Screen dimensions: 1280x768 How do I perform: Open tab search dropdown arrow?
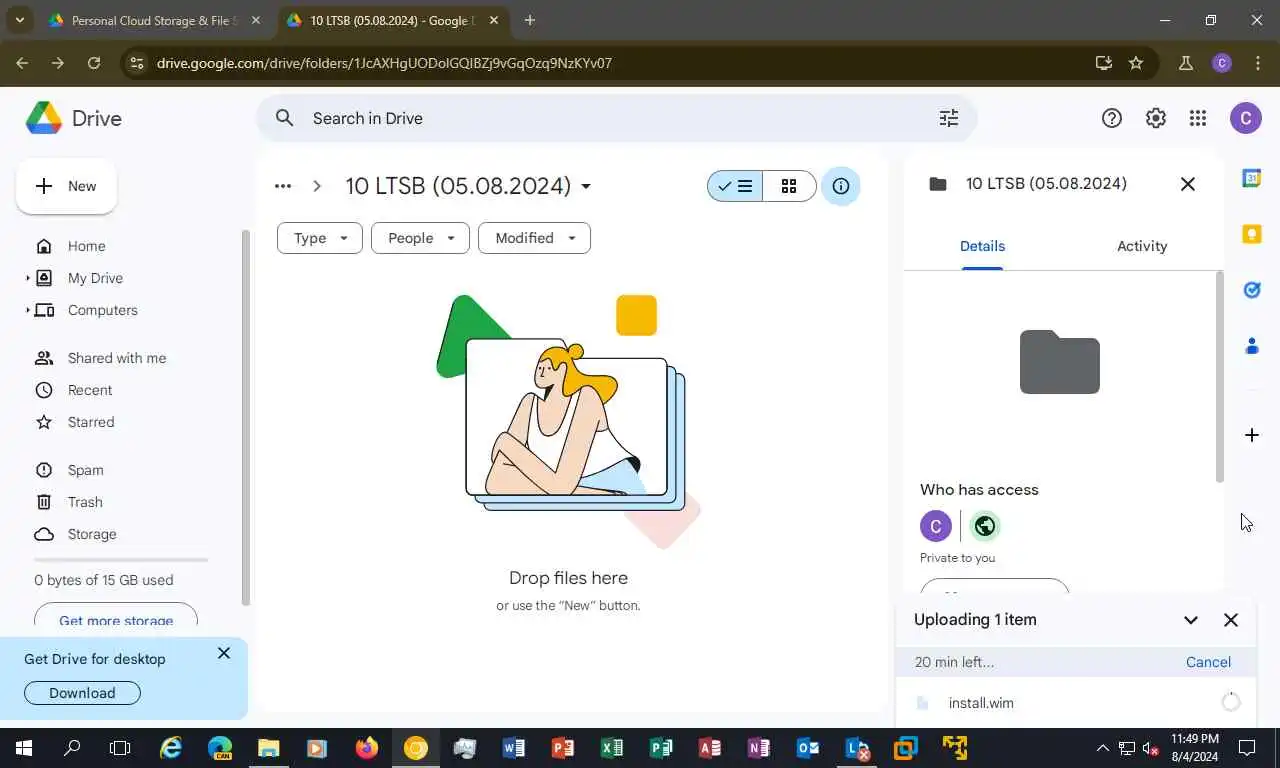[x=19, y=20]
